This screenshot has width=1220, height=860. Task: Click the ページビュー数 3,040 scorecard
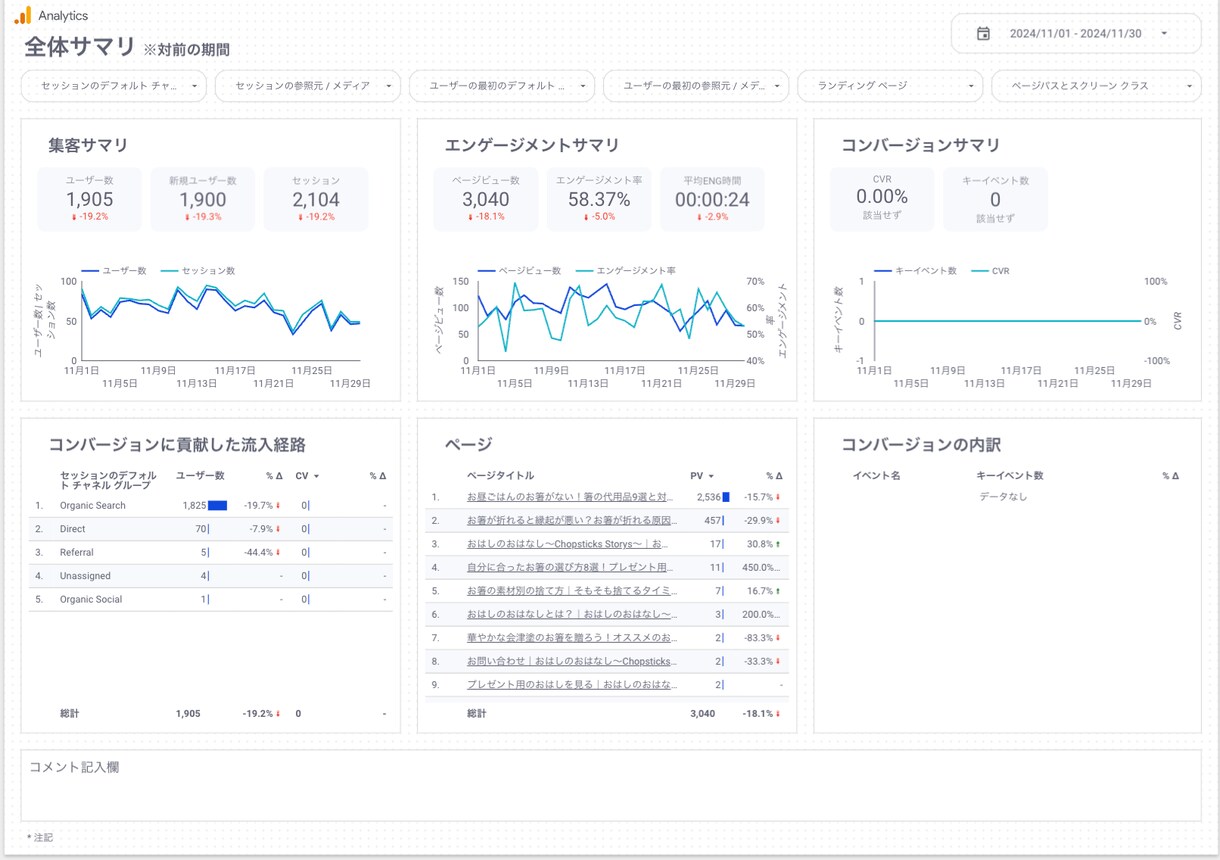pyautogui.click(x=486, y=199)
